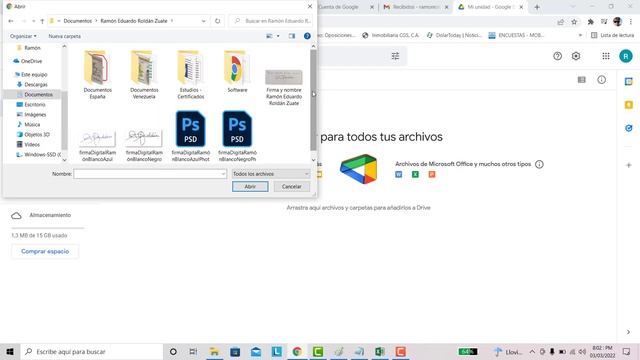Open Inmobiliaria CGS, C.A. bookmark
The width and height of the screenshot is (640, 360).
coord(391,36)
